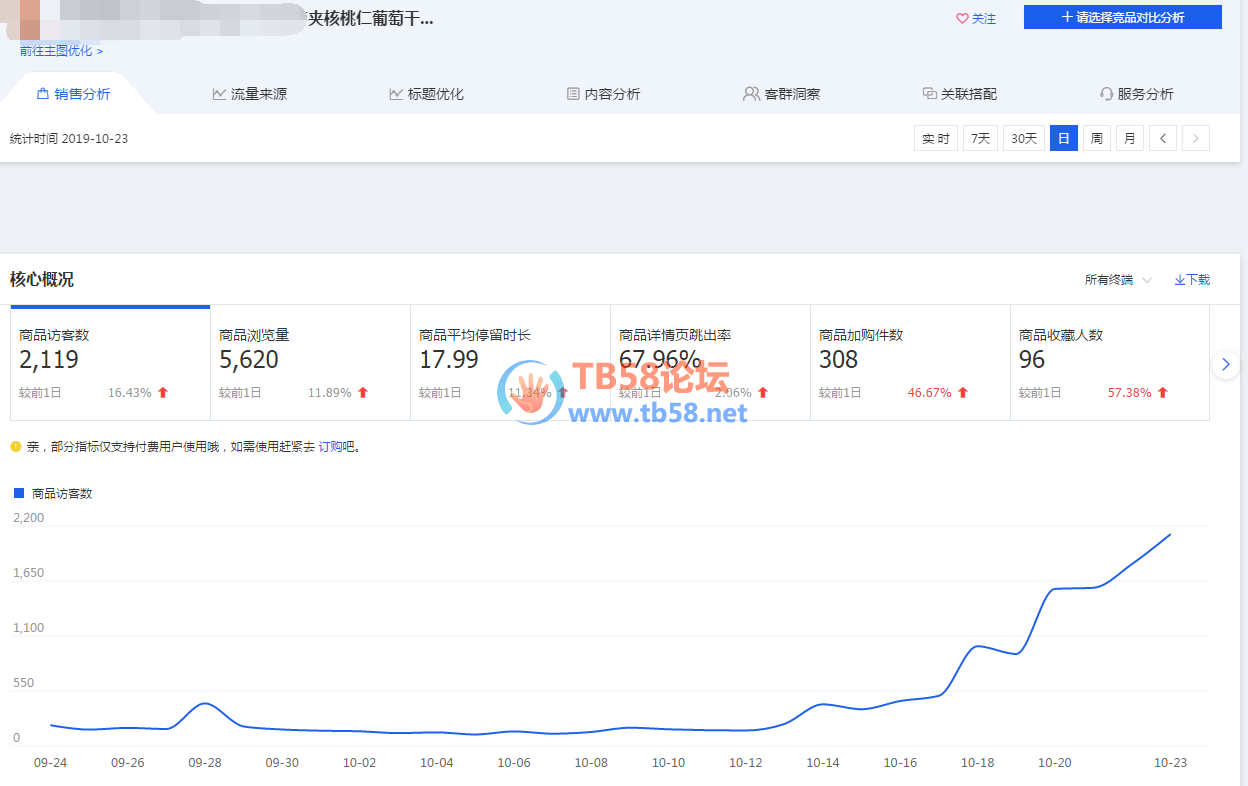Go to previous date with left arrow

pyautogui.click(x=1162, y=138)
